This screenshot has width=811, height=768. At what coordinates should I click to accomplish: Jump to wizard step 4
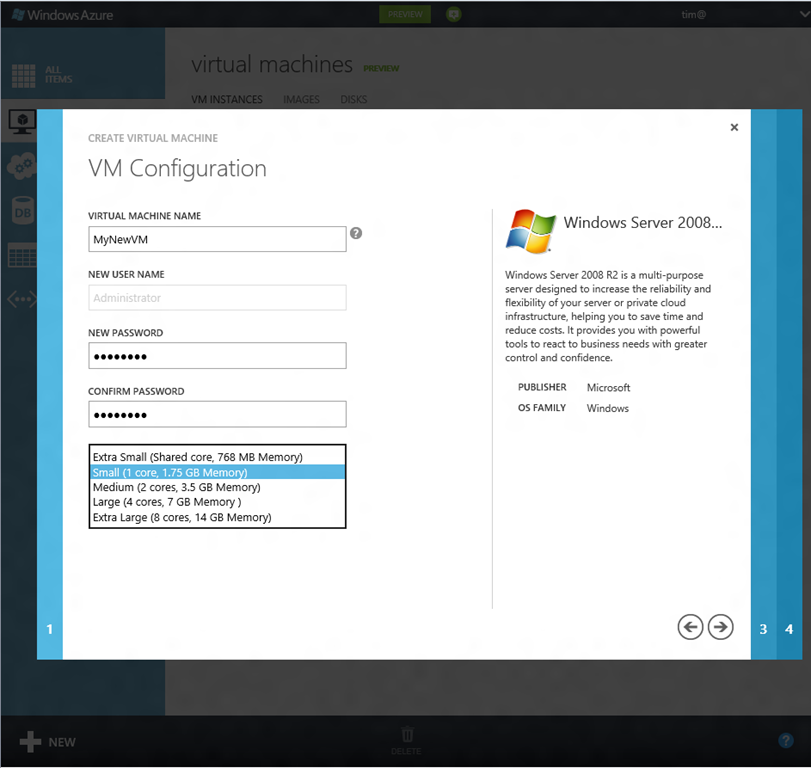pyautogui.click(x=789, y=629)
